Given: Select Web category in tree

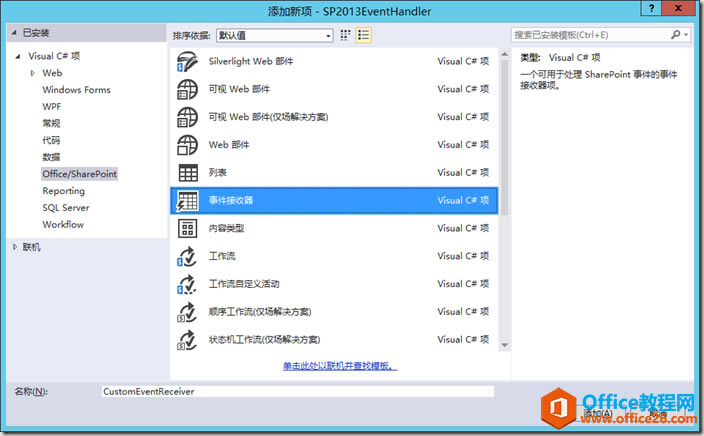Looking at the screenshot, I should tap(52, 73).
